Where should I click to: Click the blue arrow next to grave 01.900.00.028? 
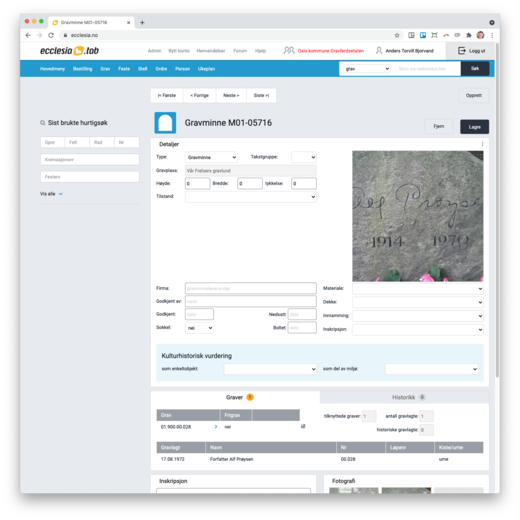[x=216, y=427]
